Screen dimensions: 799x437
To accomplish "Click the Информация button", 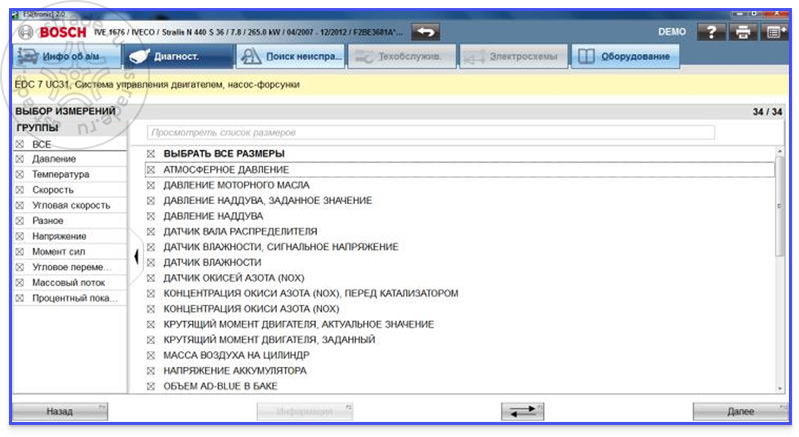I will coord(305,411).
